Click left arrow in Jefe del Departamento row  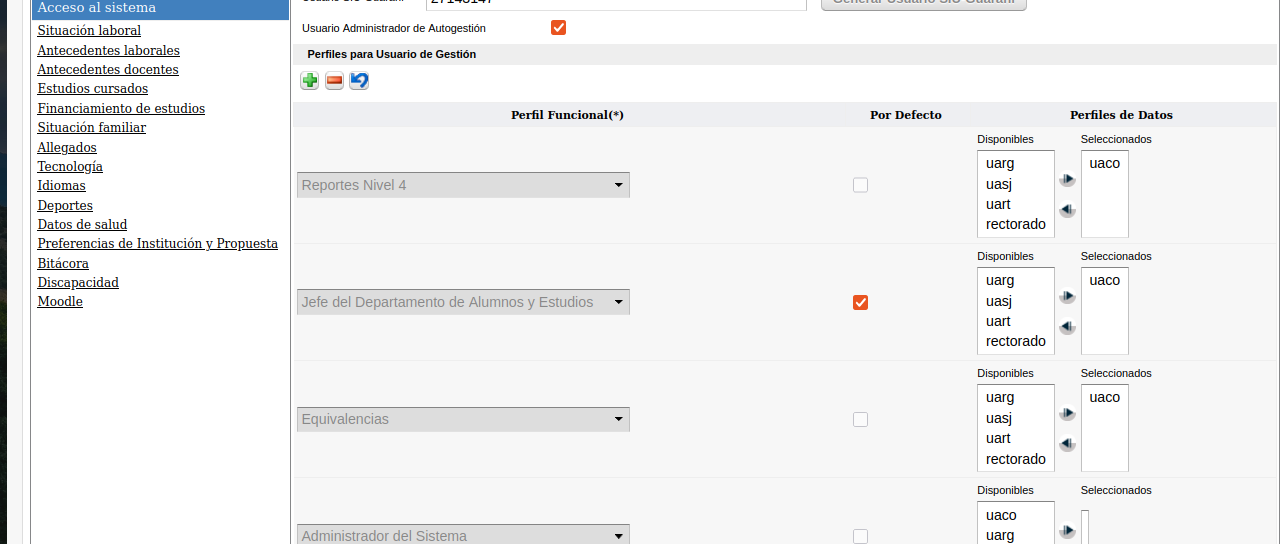[x=1067, y=327]
